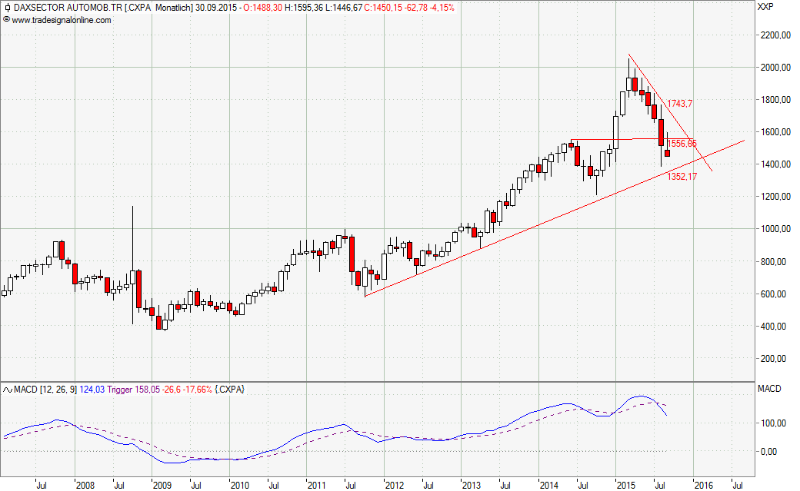Click the round icon before www.tradesignalonline.com

pyautogui.click(x=6, y=18)
